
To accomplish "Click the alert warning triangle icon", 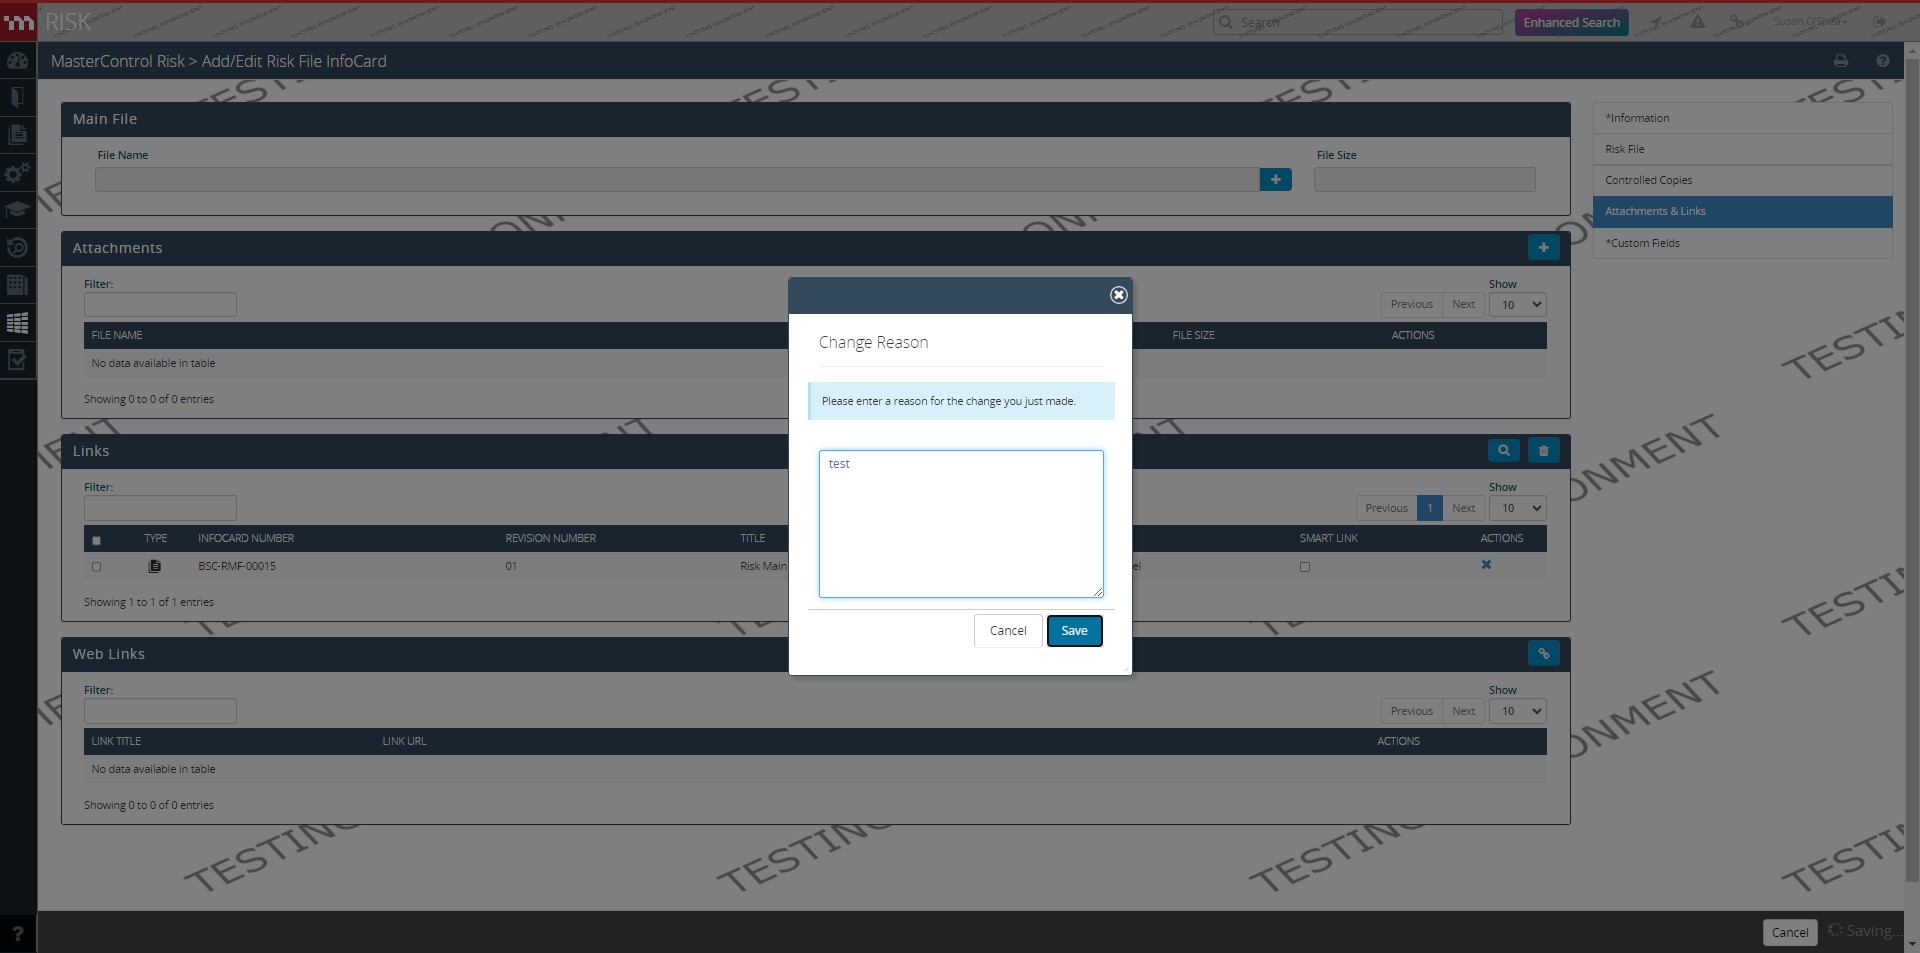I will pos(1697,21).
